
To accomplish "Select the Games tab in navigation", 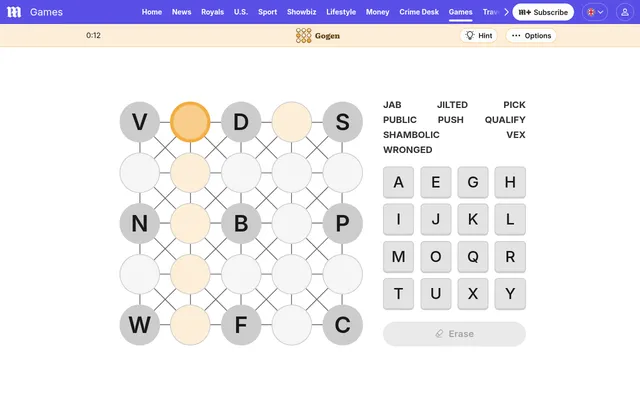I will click(x=460, y=12).
